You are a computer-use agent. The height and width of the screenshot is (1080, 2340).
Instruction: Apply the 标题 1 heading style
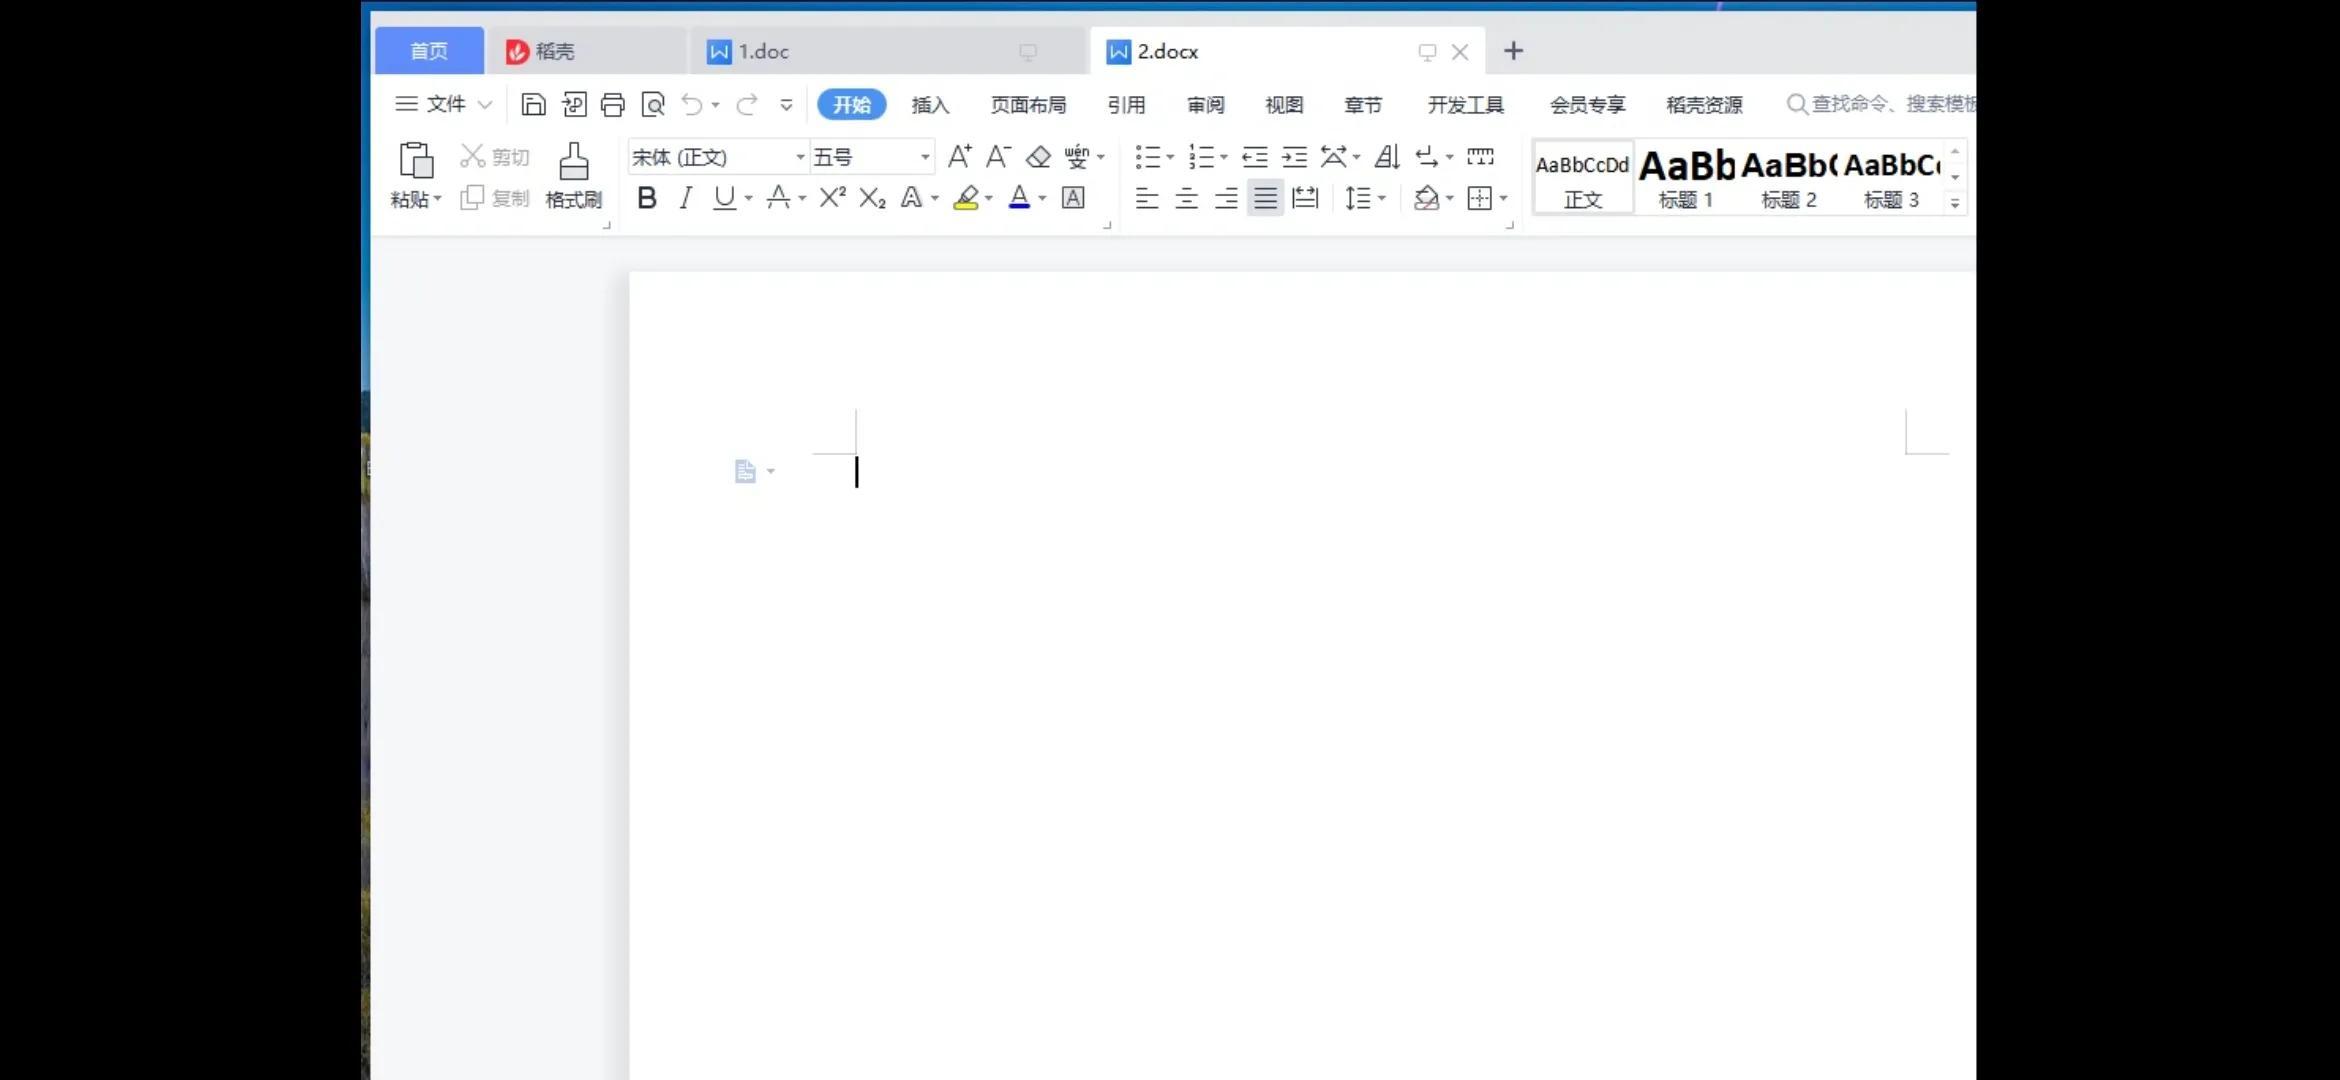[x=1686, y=177]
